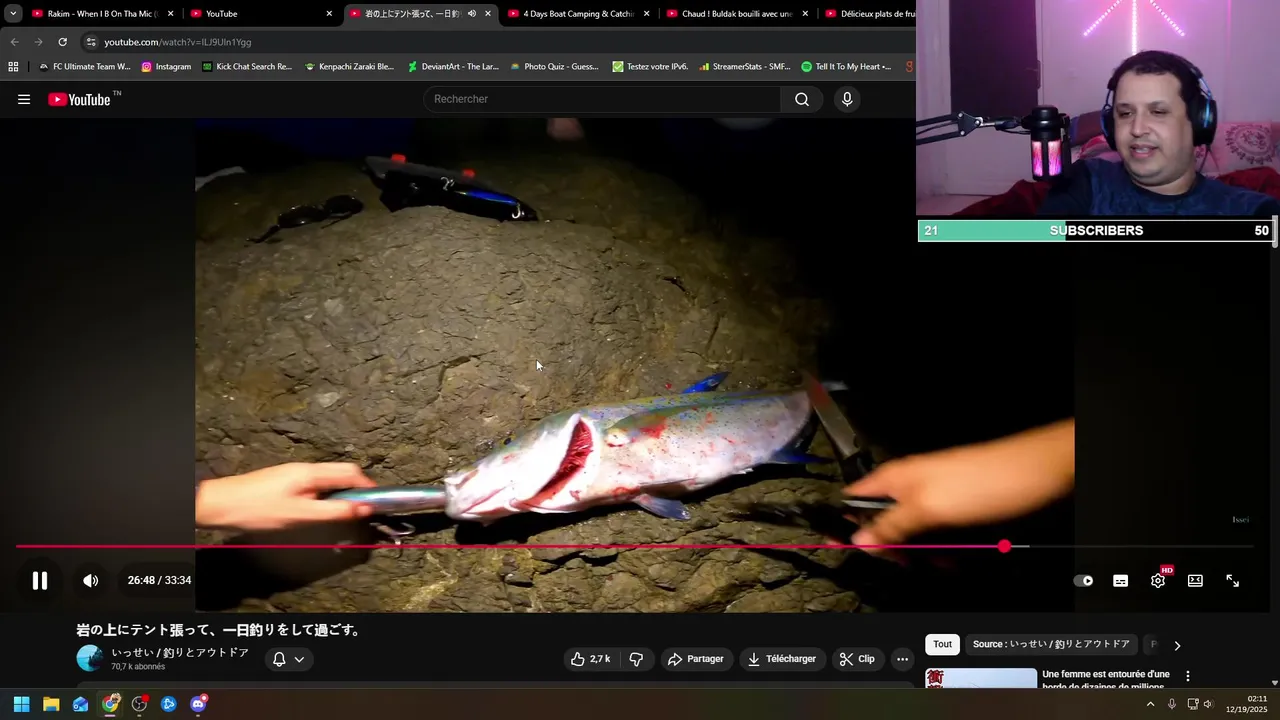Close the Rakim tab
This screenshot has width=1280, height=720.
coord(170,14)
